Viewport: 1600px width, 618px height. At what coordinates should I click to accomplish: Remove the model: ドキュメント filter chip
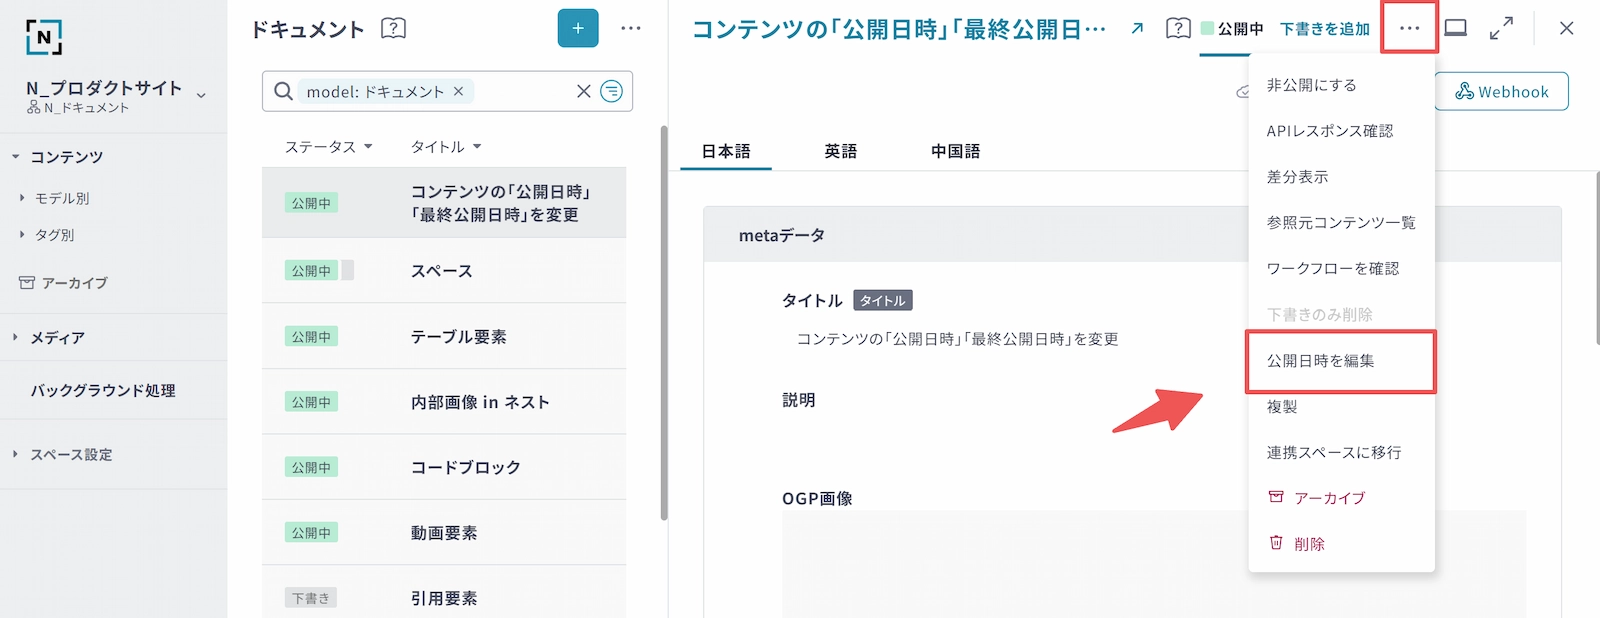[459, 91]
